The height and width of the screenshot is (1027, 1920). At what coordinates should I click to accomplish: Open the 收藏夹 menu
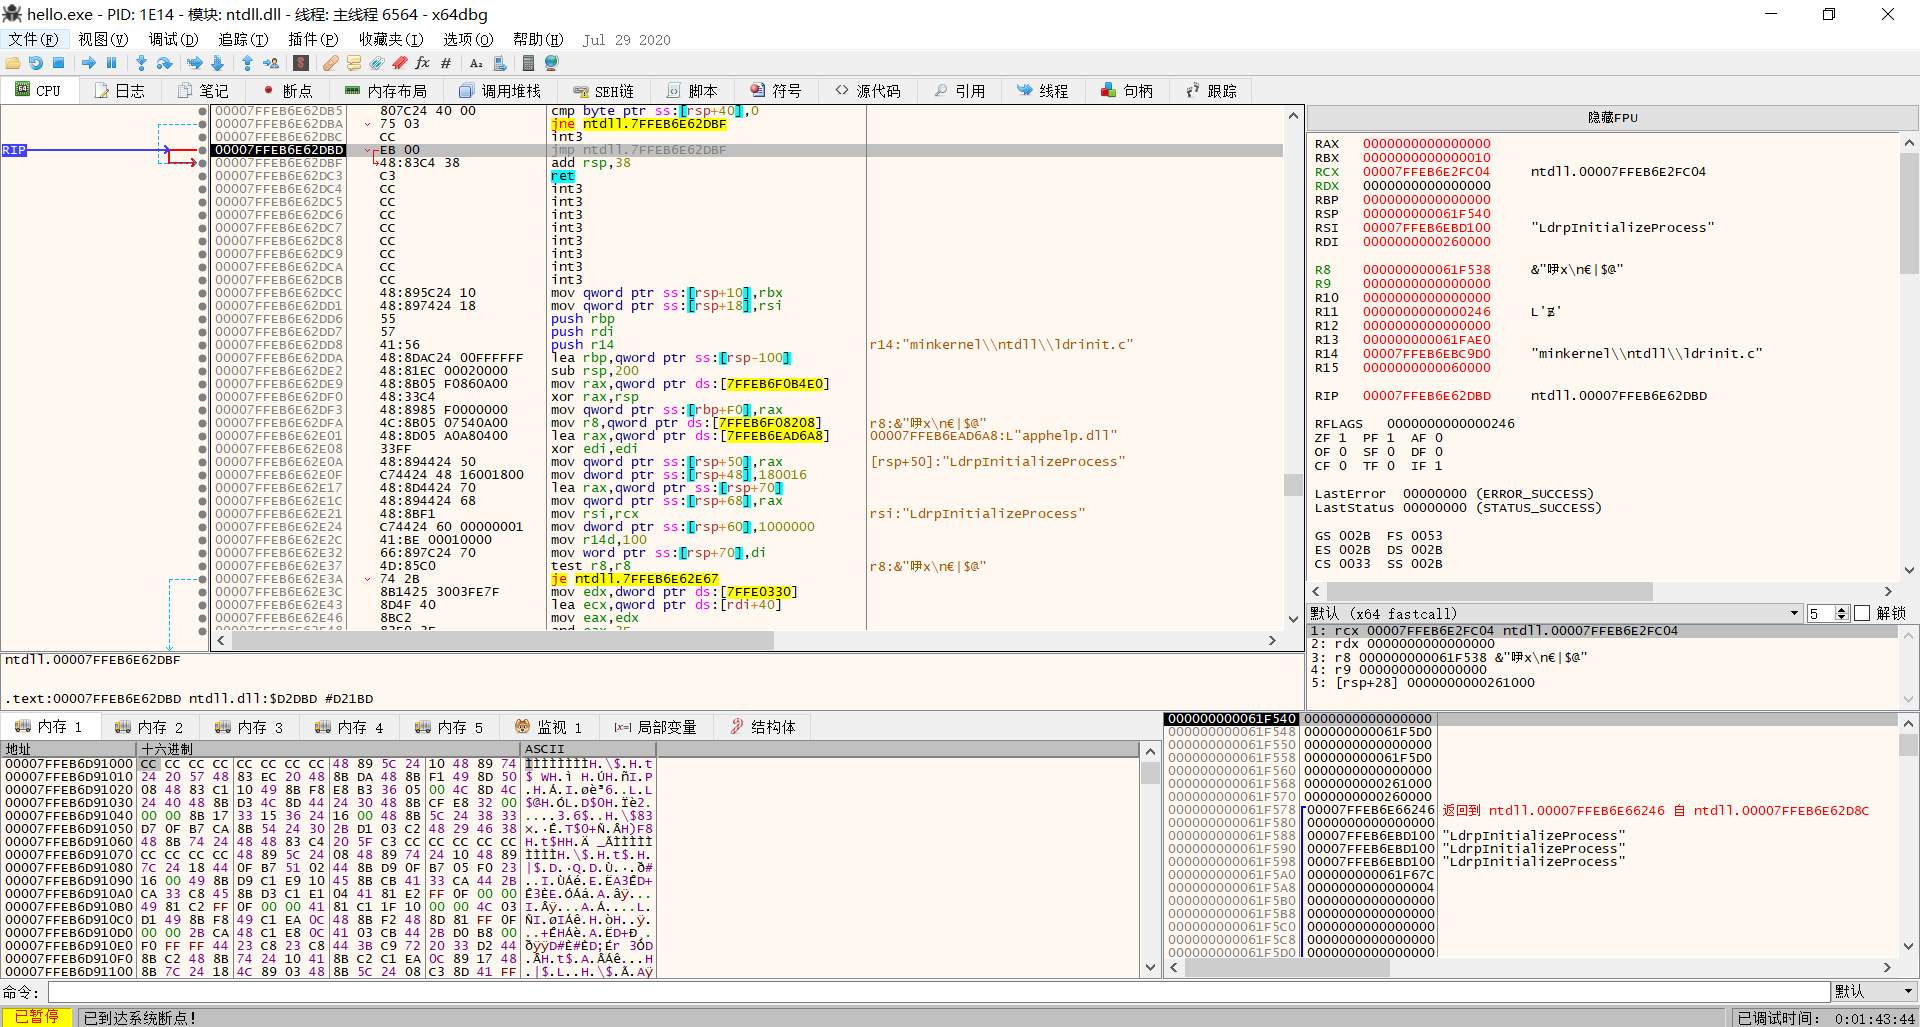(x=391, y=39)
